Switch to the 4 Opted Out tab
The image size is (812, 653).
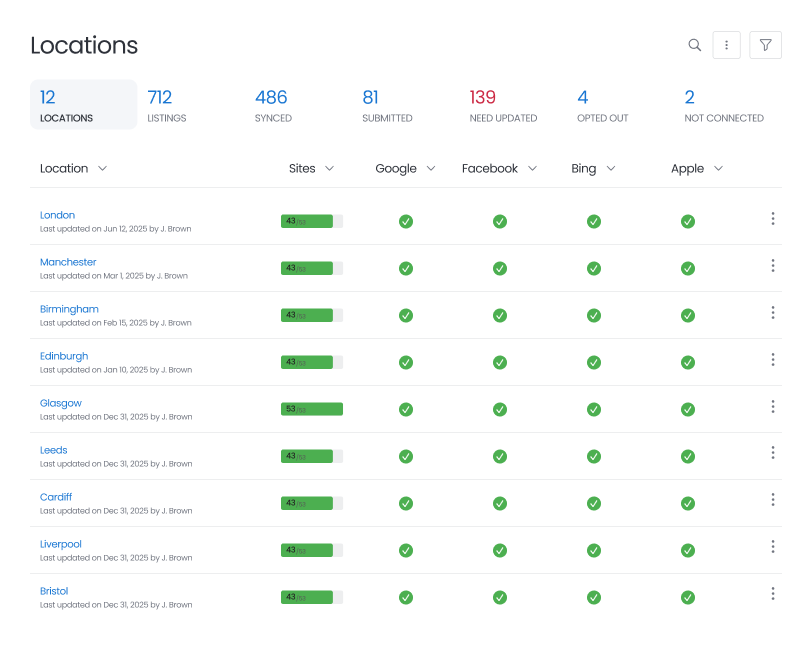pos(602,105)
